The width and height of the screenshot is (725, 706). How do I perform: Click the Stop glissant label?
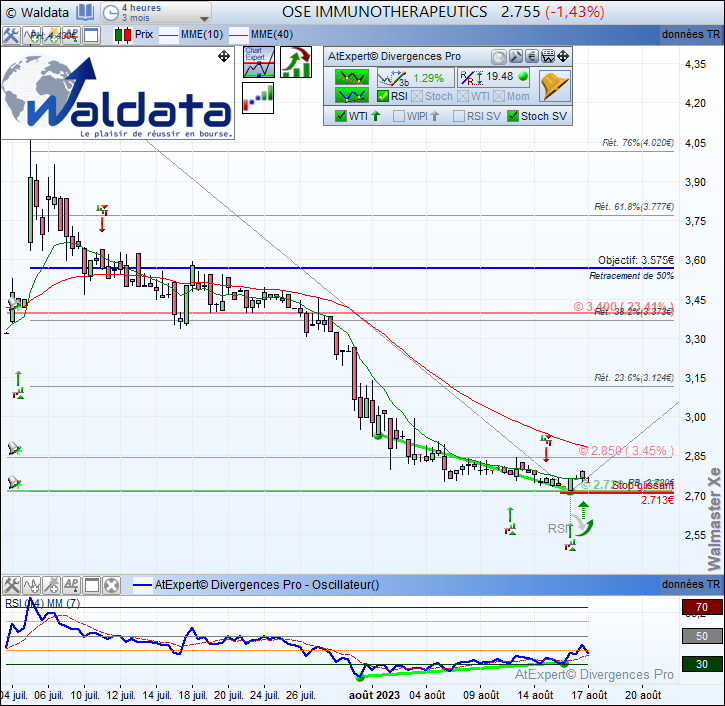(643, 485)
